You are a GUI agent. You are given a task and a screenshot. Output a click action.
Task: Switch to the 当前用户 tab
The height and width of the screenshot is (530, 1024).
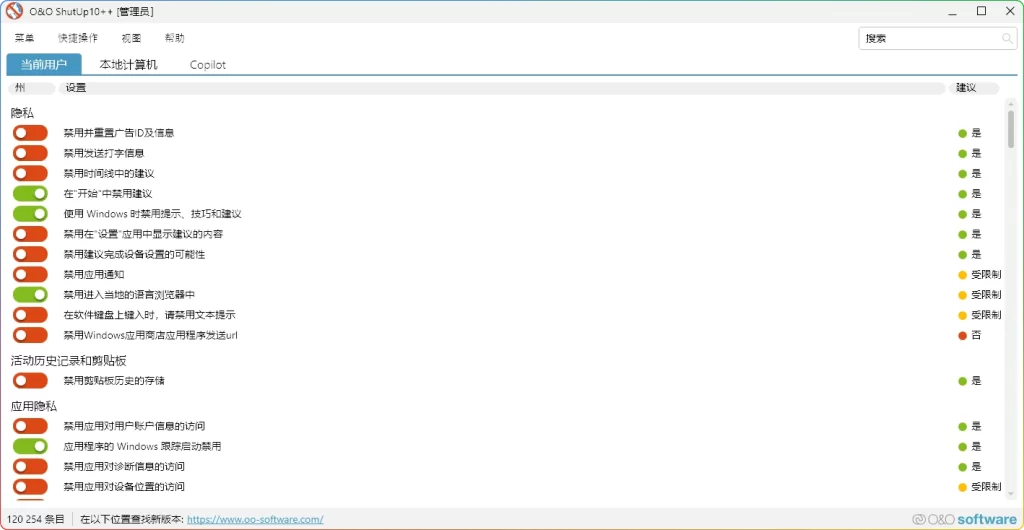[44, 65]
